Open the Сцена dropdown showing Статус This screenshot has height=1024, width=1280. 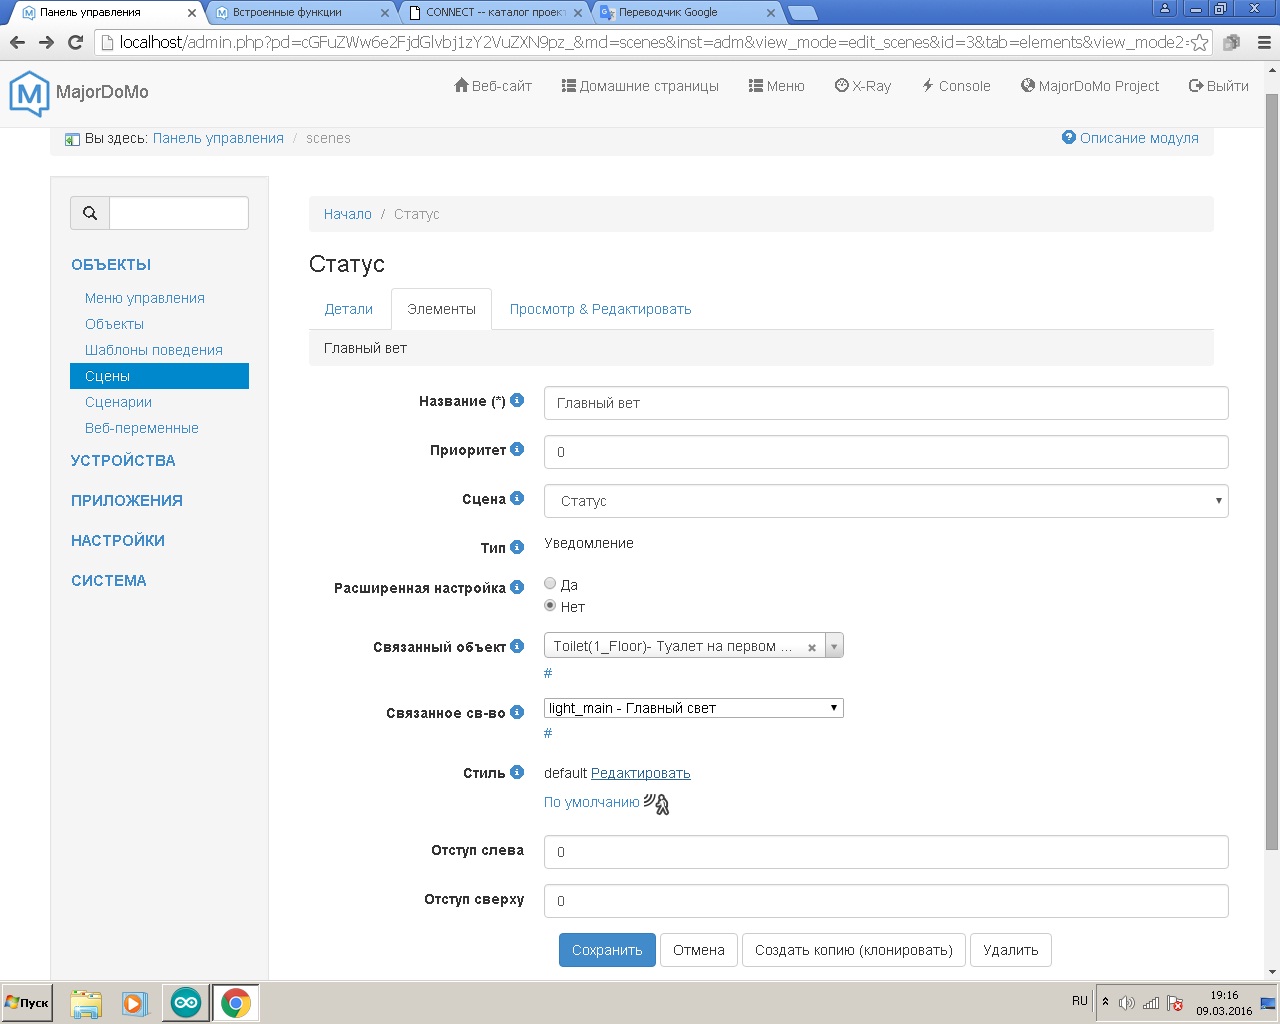(886, 501)
